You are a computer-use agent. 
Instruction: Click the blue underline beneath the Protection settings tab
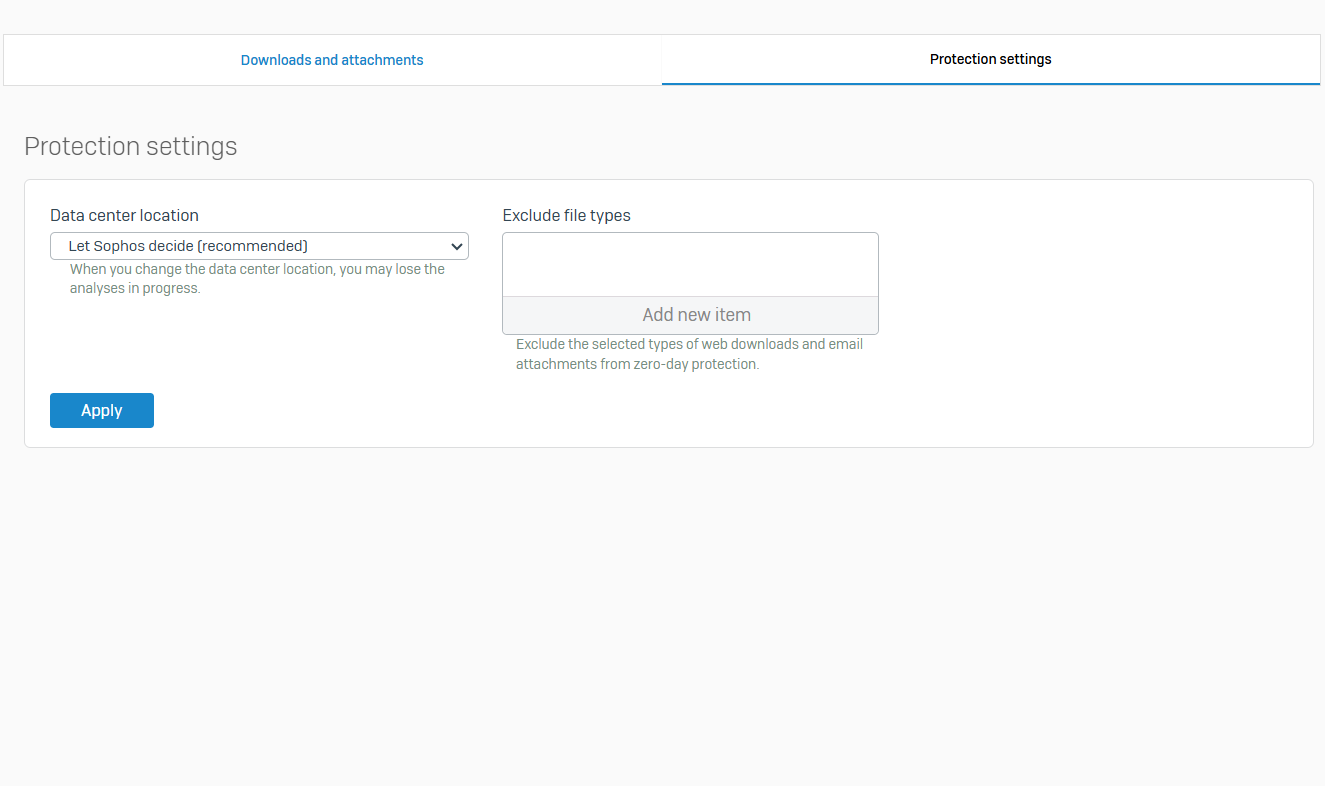[990, 84]
